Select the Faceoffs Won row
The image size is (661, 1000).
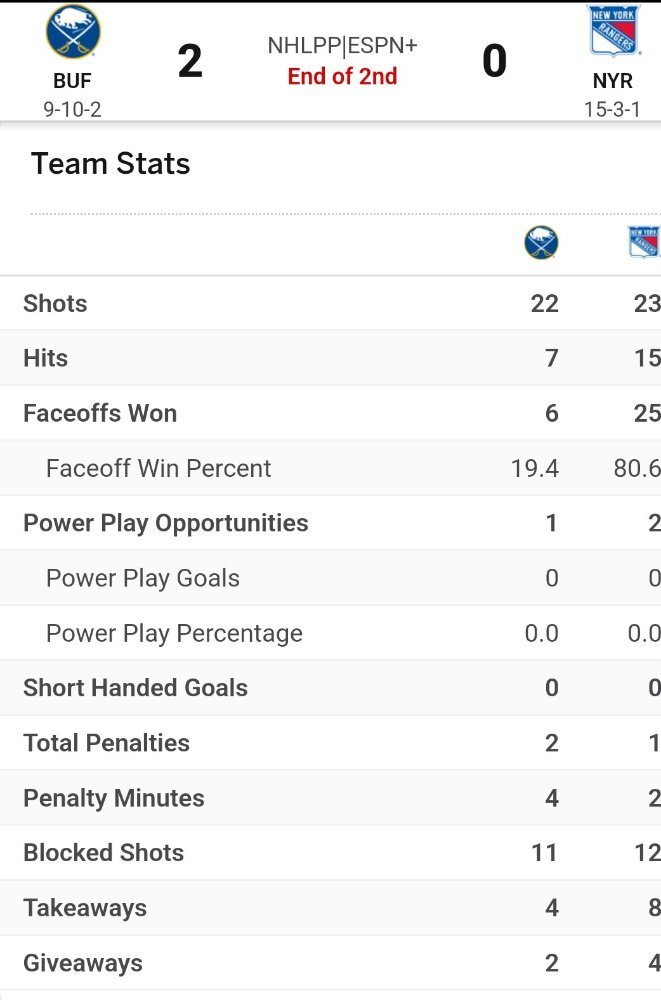click(330, 413)
